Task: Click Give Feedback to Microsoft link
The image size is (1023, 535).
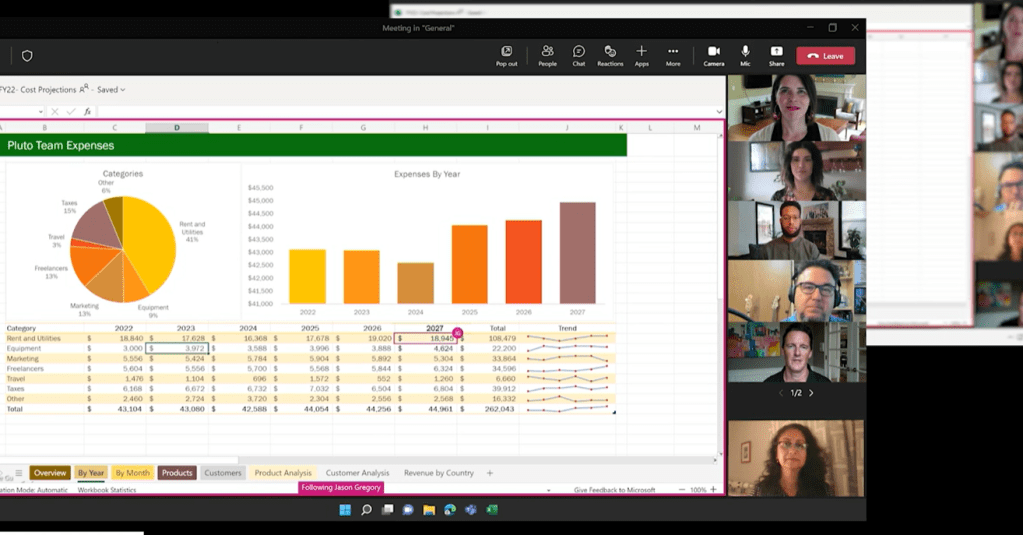Action: [614, 490]
